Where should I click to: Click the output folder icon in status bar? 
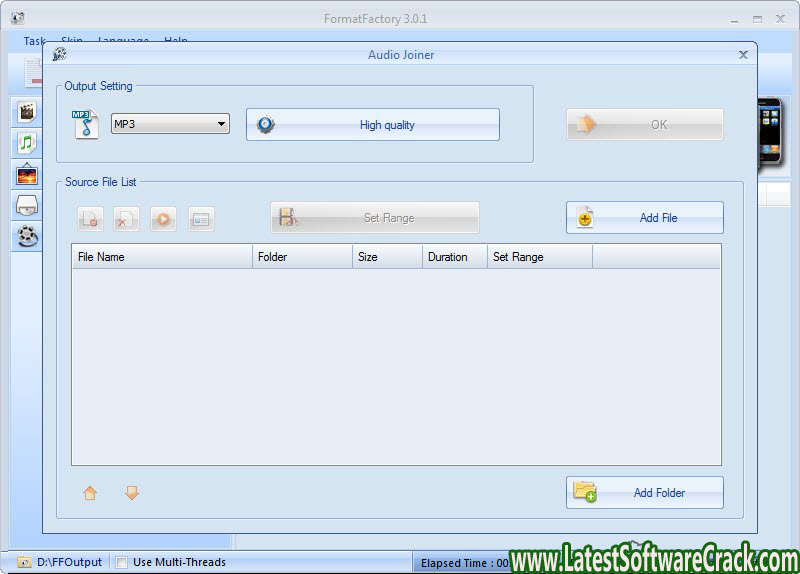pos(24,562)
